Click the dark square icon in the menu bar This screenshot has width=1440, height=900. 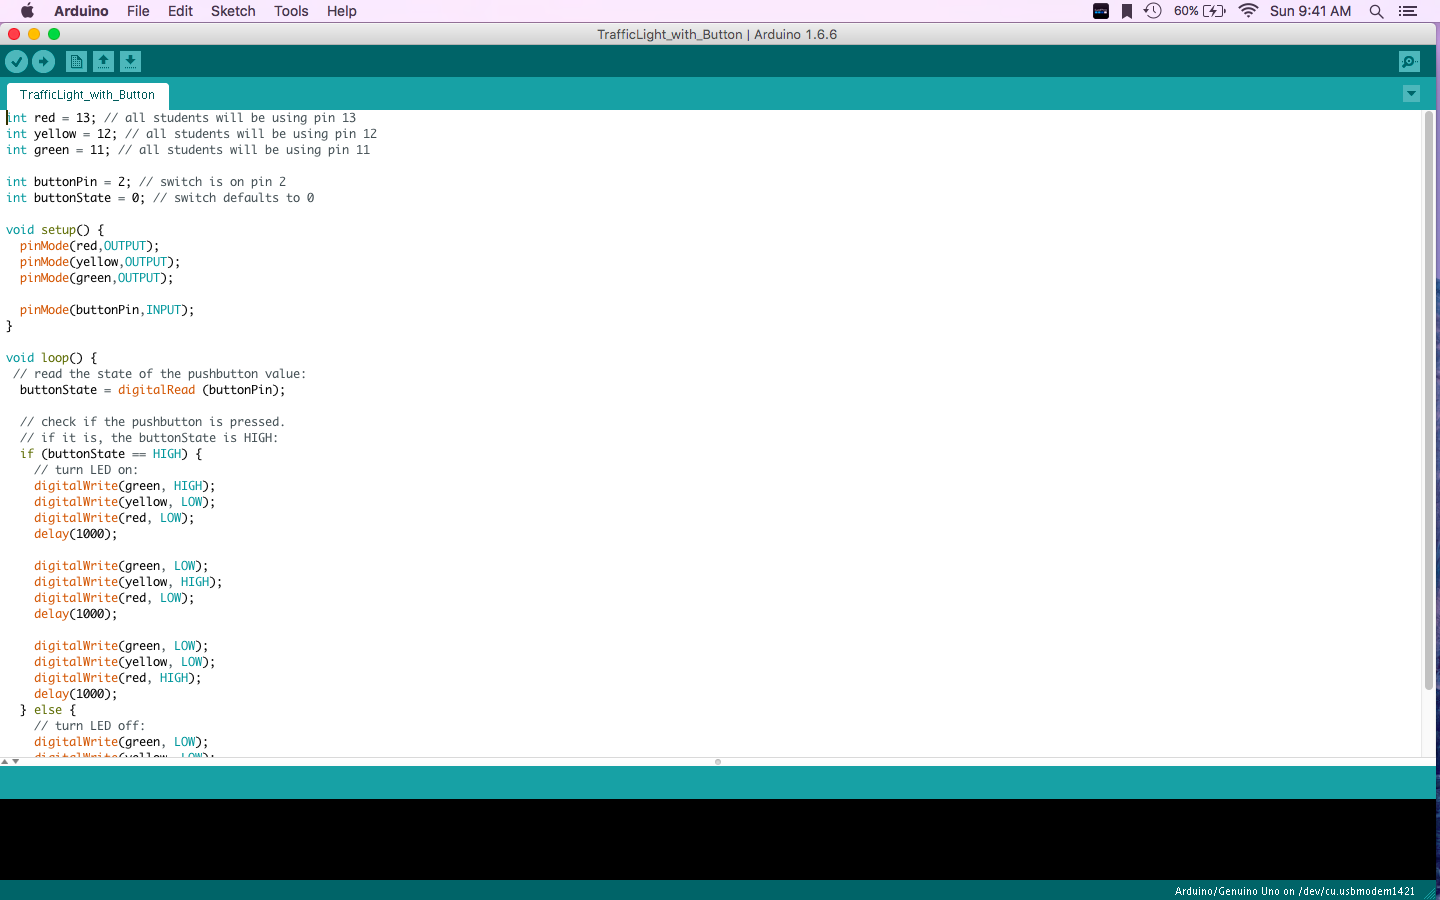(x=1101, y=11)
